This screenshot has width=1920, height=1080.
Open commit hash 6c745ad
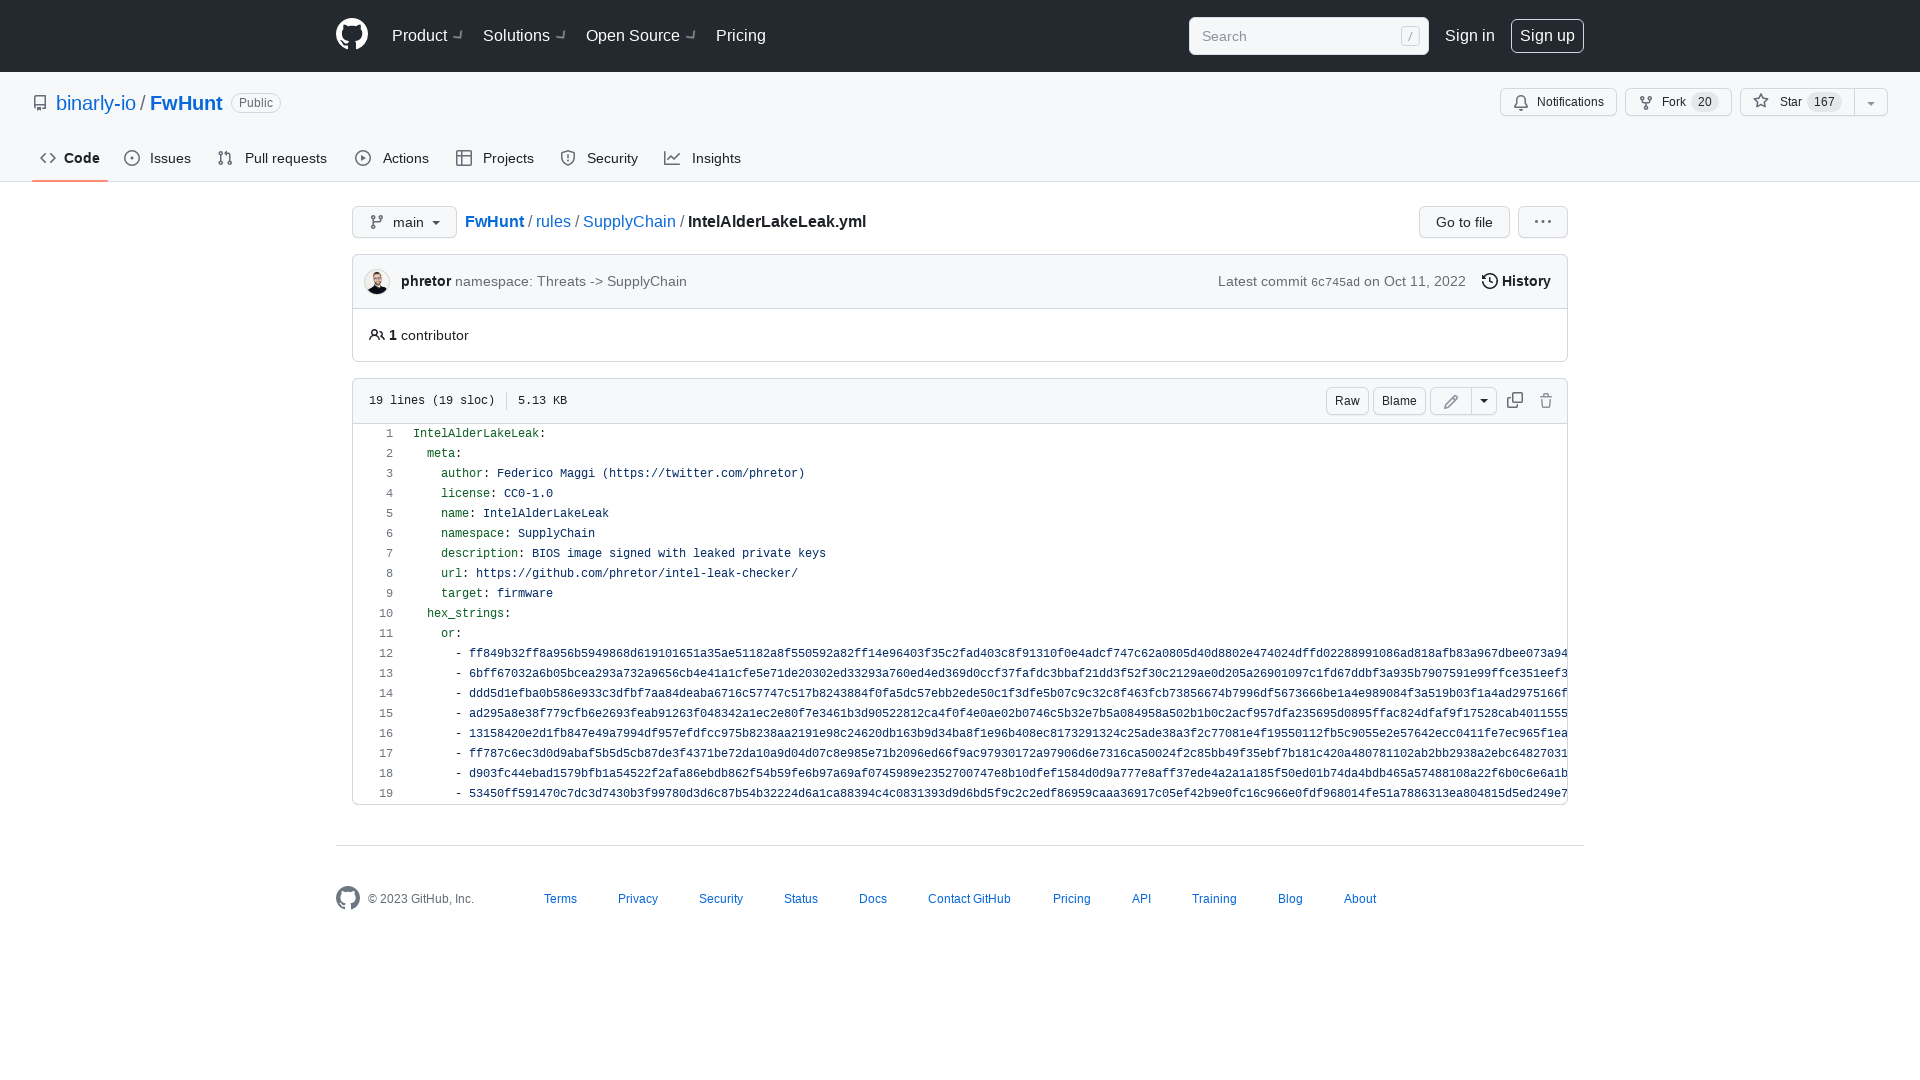point(1335,282)
